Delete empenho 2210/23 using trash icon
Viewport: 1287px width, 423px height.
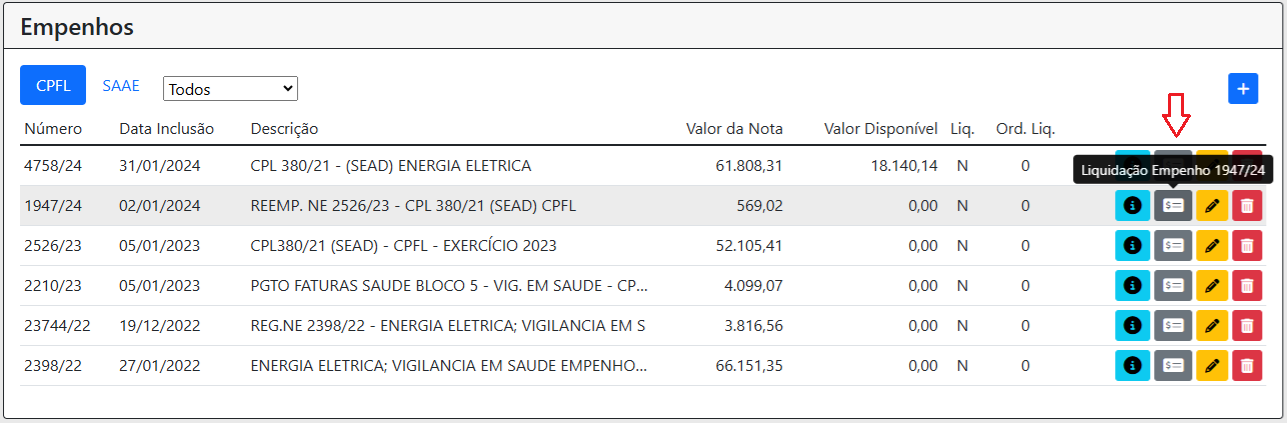click(x=1248, y=286)
